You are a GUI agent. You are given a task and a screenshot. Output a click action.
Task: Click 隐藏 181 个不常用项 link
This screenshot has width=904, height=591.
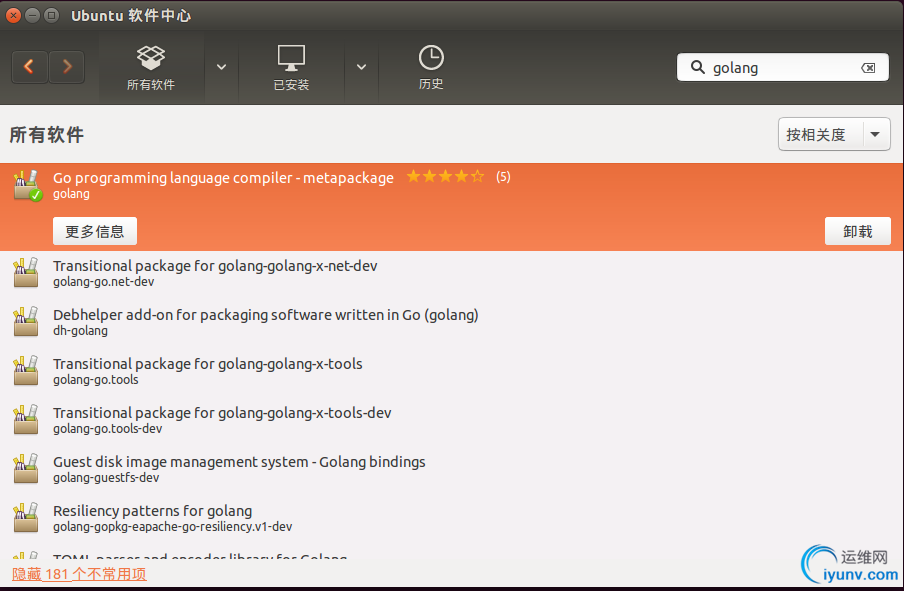coord(79,574)
